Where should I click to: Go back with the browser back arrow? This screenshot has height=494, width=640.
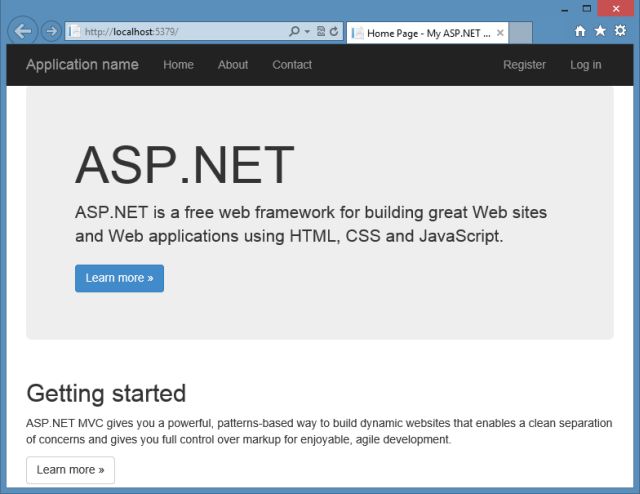pos(22,31)
